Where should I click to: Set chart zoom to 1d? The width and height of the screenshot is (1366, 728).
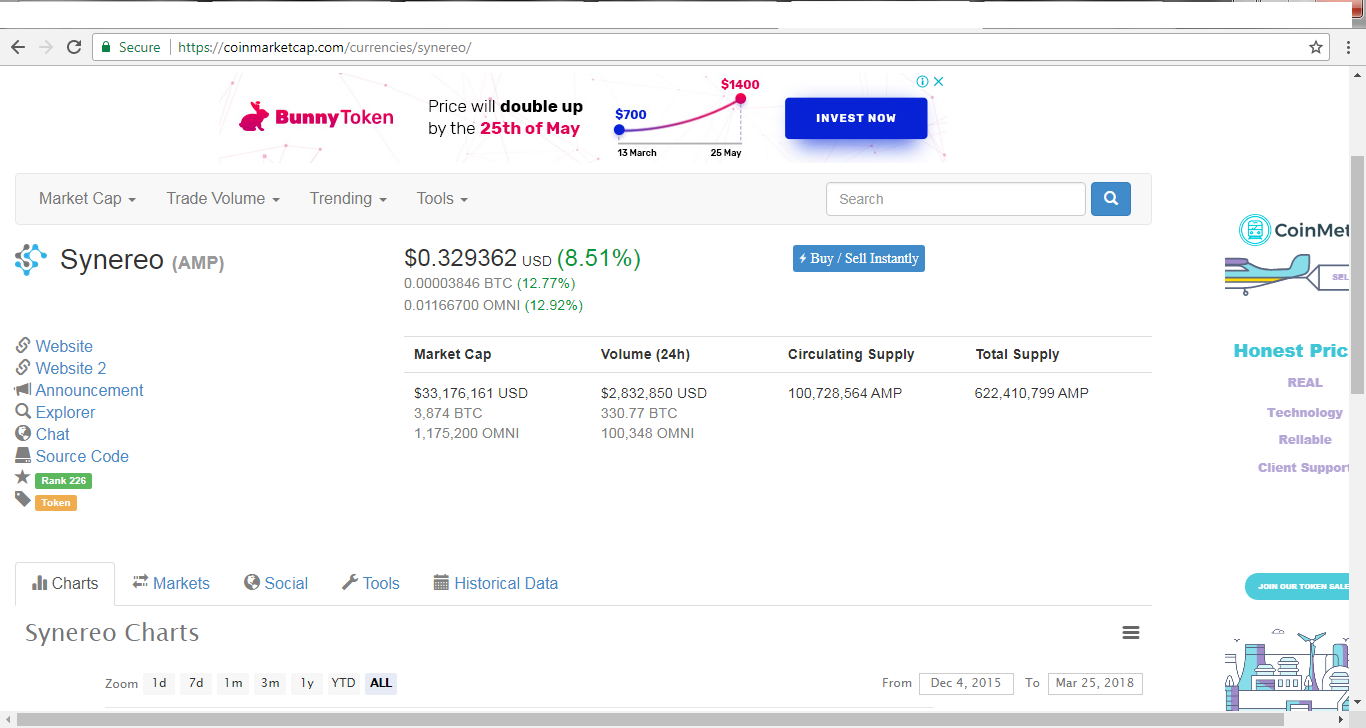(x=158, y=683)
